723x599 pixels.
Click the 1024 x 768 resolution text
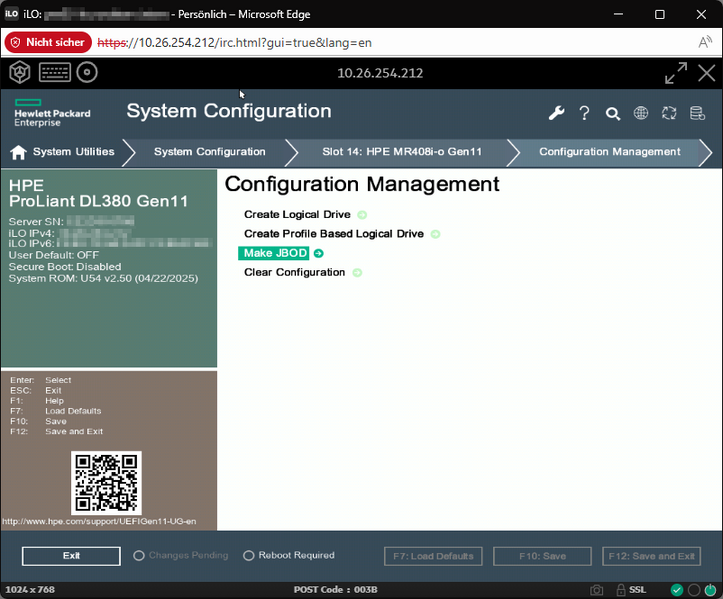click(x=30, y=590)
